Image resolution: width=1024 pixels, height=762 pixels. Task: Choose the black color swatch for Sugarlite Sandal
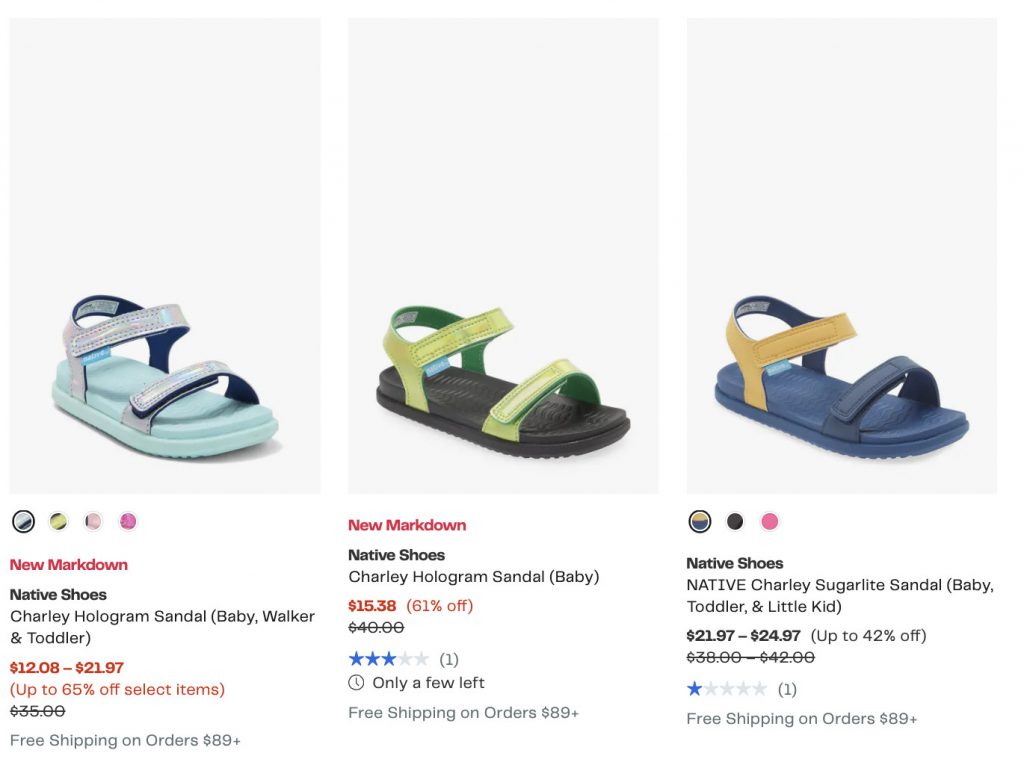point(735,521)
